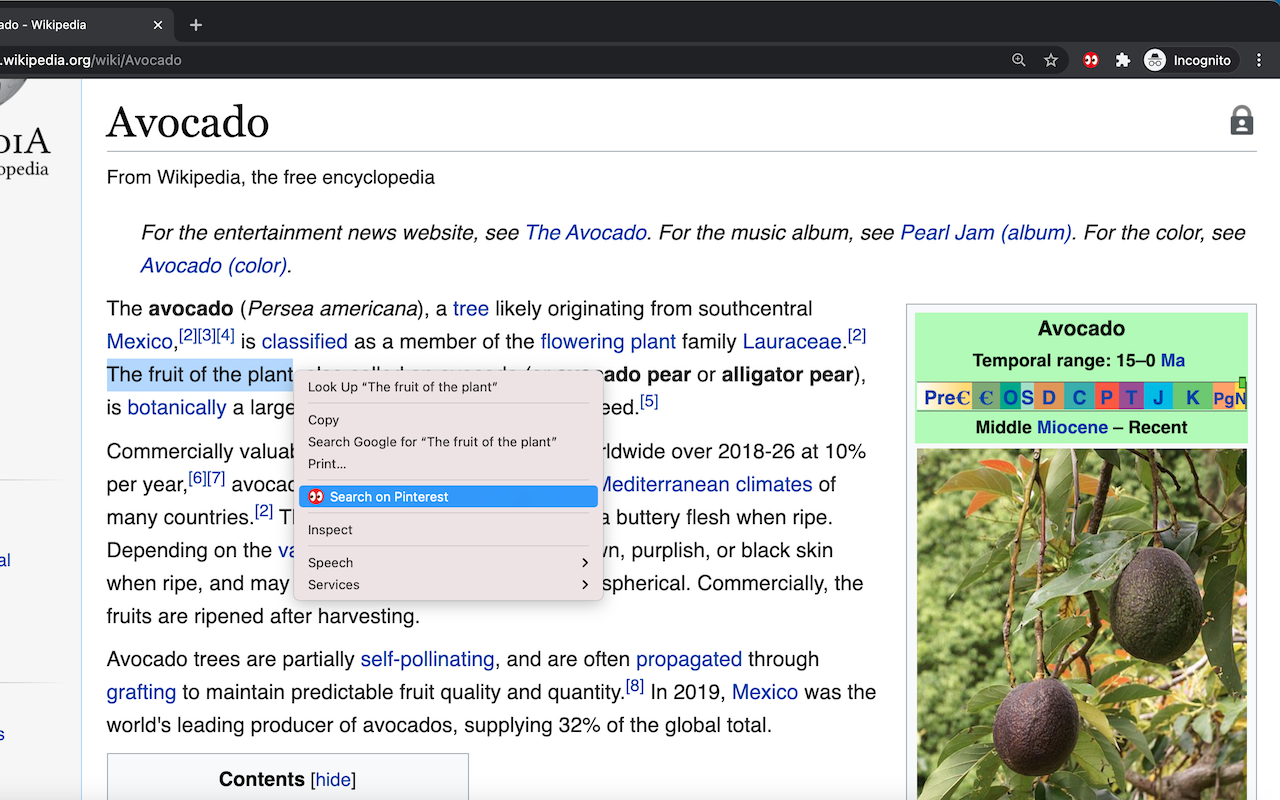Image resolution: width=1280 pixels, height=800 pixels.
Task: Expand the Services submenu
Action: pyautogui.click(x=448, y=585)
